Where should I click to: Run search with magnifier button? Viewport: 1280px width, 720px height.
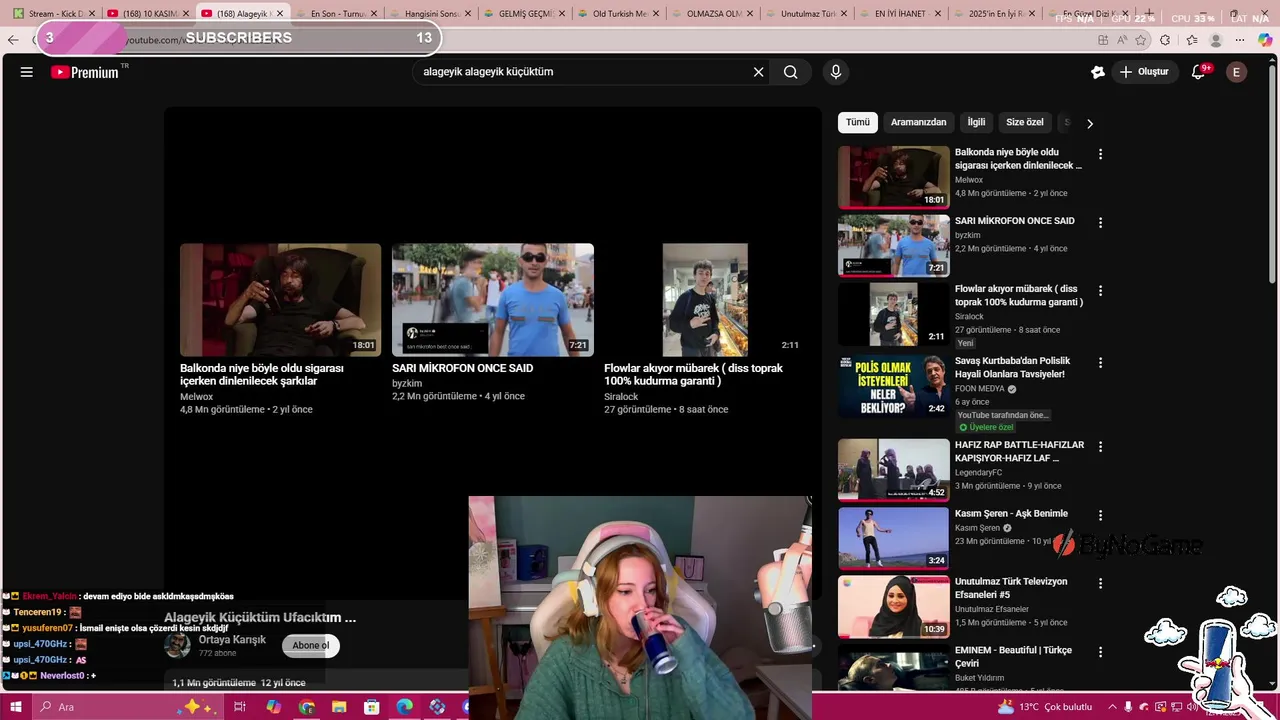(791, 72)
